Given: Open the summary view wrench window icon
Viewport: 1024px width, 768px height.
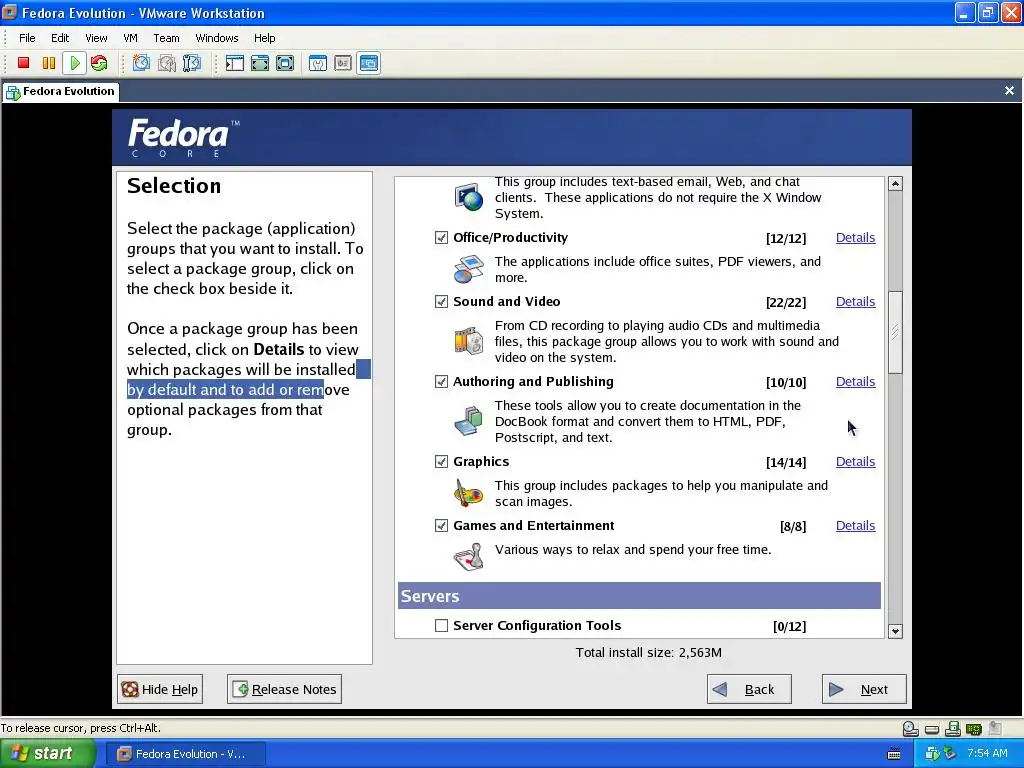Looking at the screenshot, I should 318,63.
